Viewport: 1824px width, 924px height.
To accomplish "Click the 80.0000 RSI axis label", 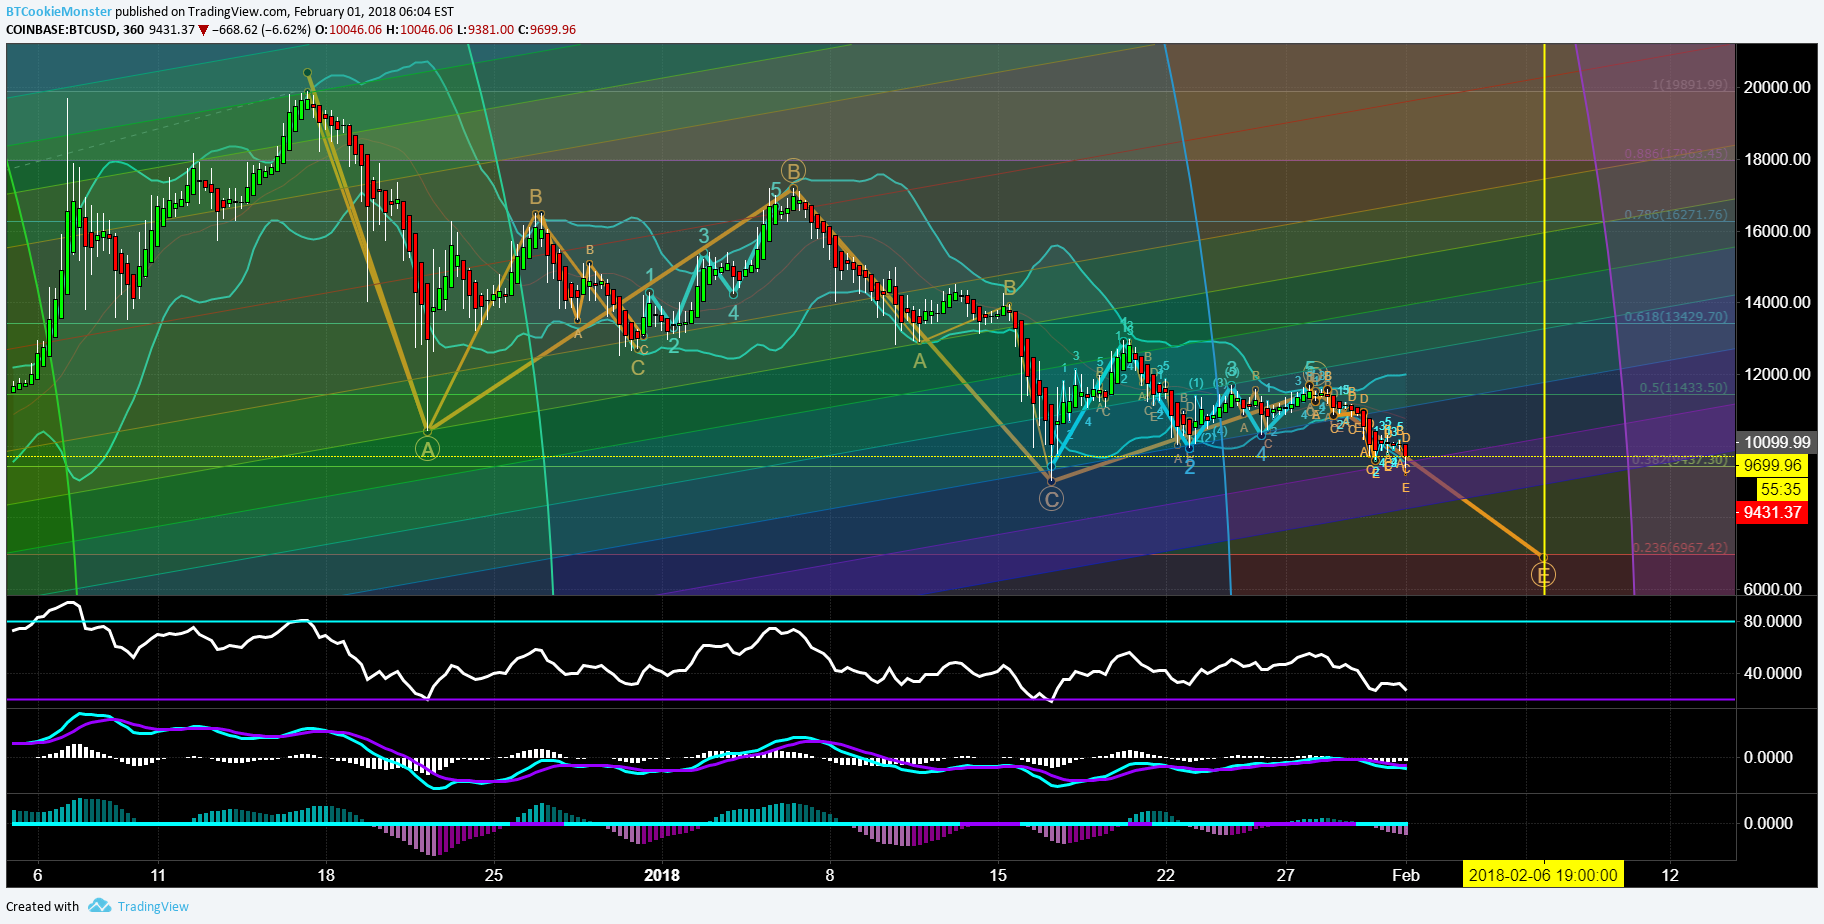I will click(1772, 621).
